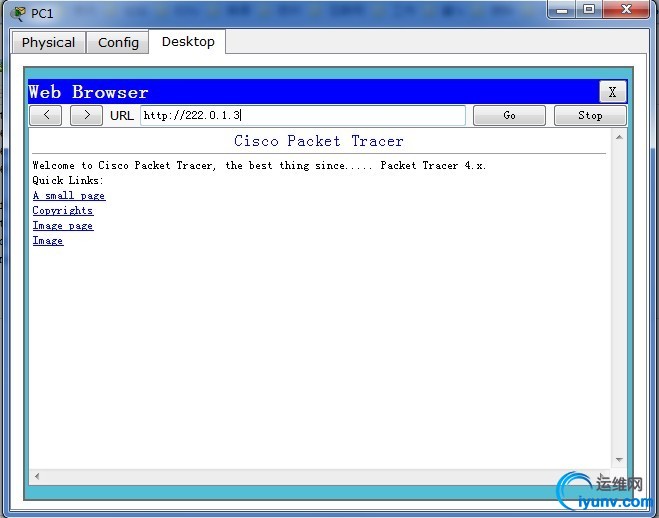
Task: Open the 'Image page' link
Action: click(63, 226)
